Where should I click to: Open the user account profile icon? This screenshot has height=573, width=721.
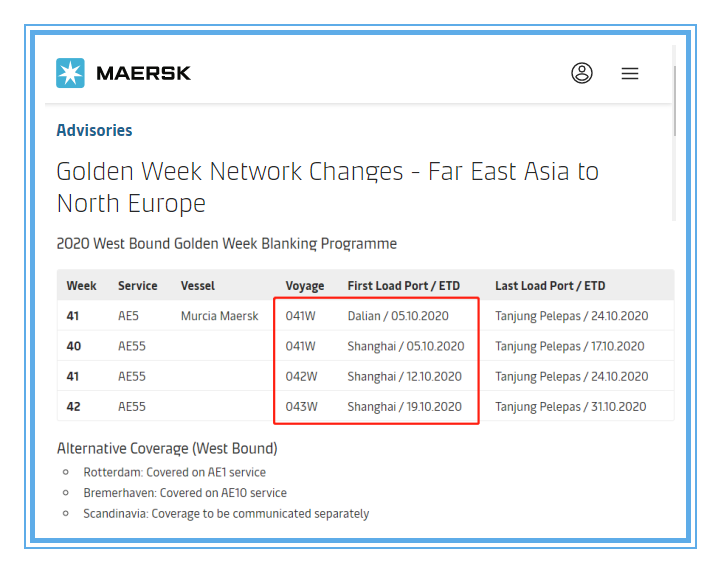(582, 73)
